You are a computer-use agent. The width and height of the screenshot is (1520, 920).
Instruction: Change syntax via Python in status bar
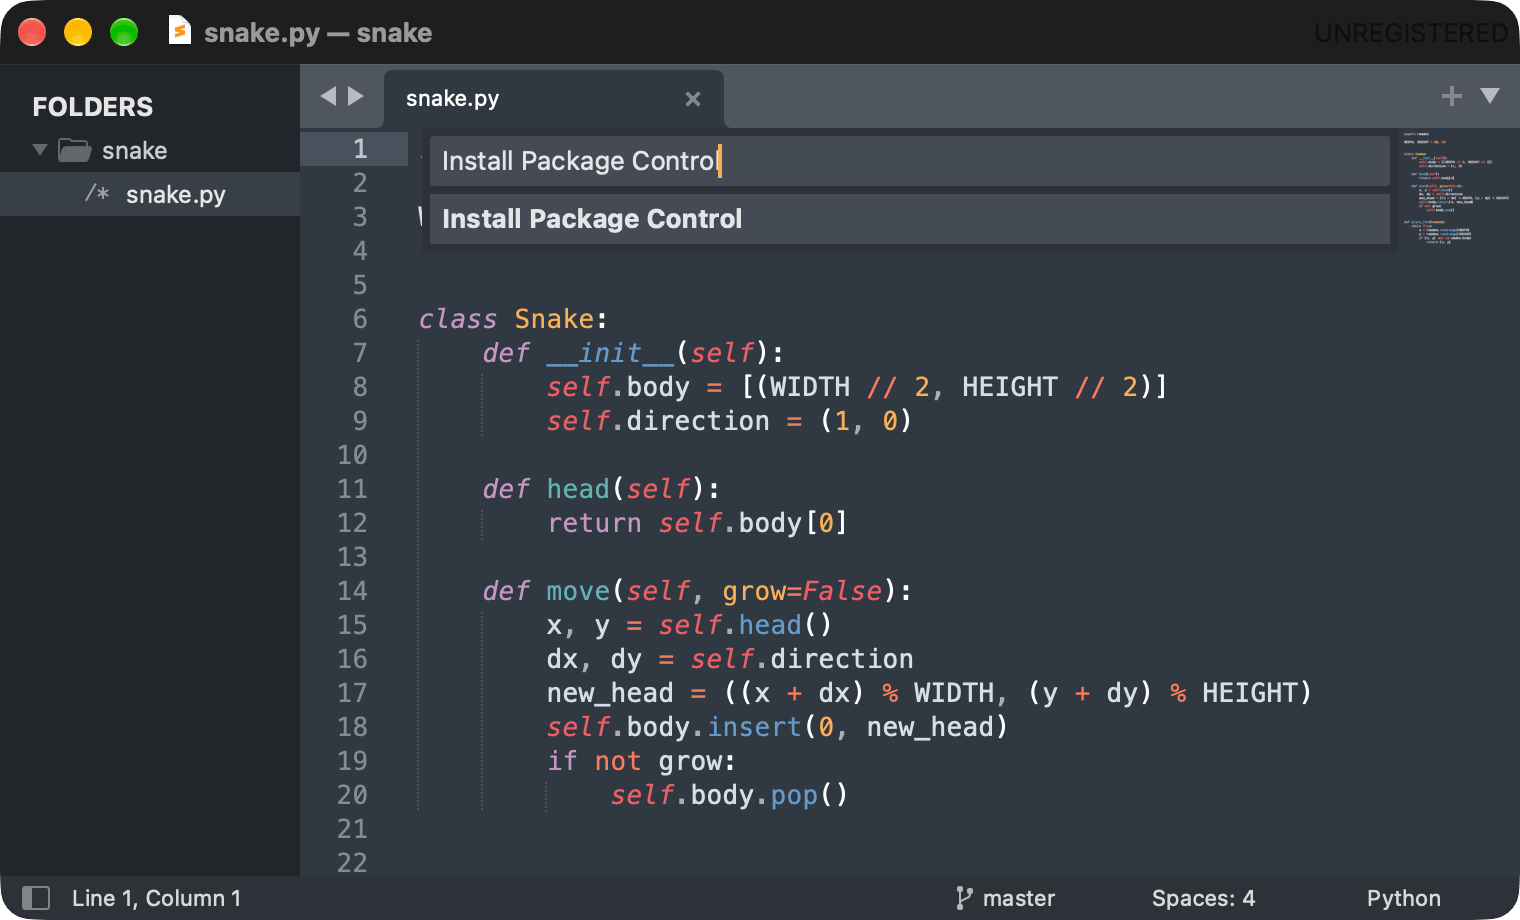1404,898
